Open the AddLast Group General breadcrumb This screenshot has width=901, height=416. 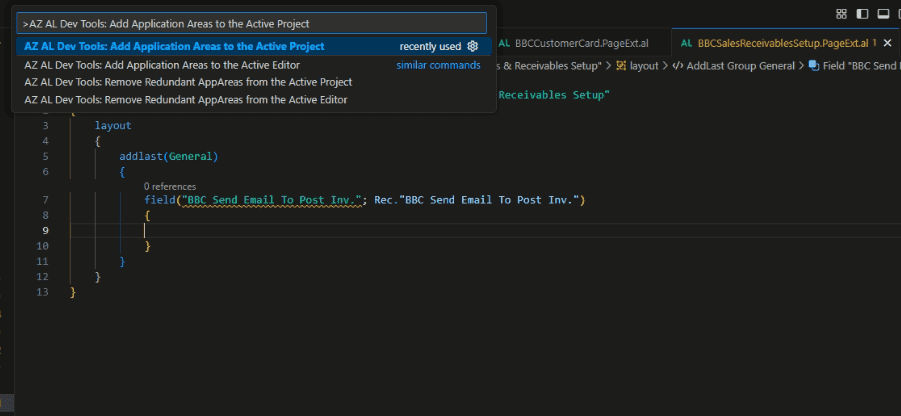coord(741,66)
